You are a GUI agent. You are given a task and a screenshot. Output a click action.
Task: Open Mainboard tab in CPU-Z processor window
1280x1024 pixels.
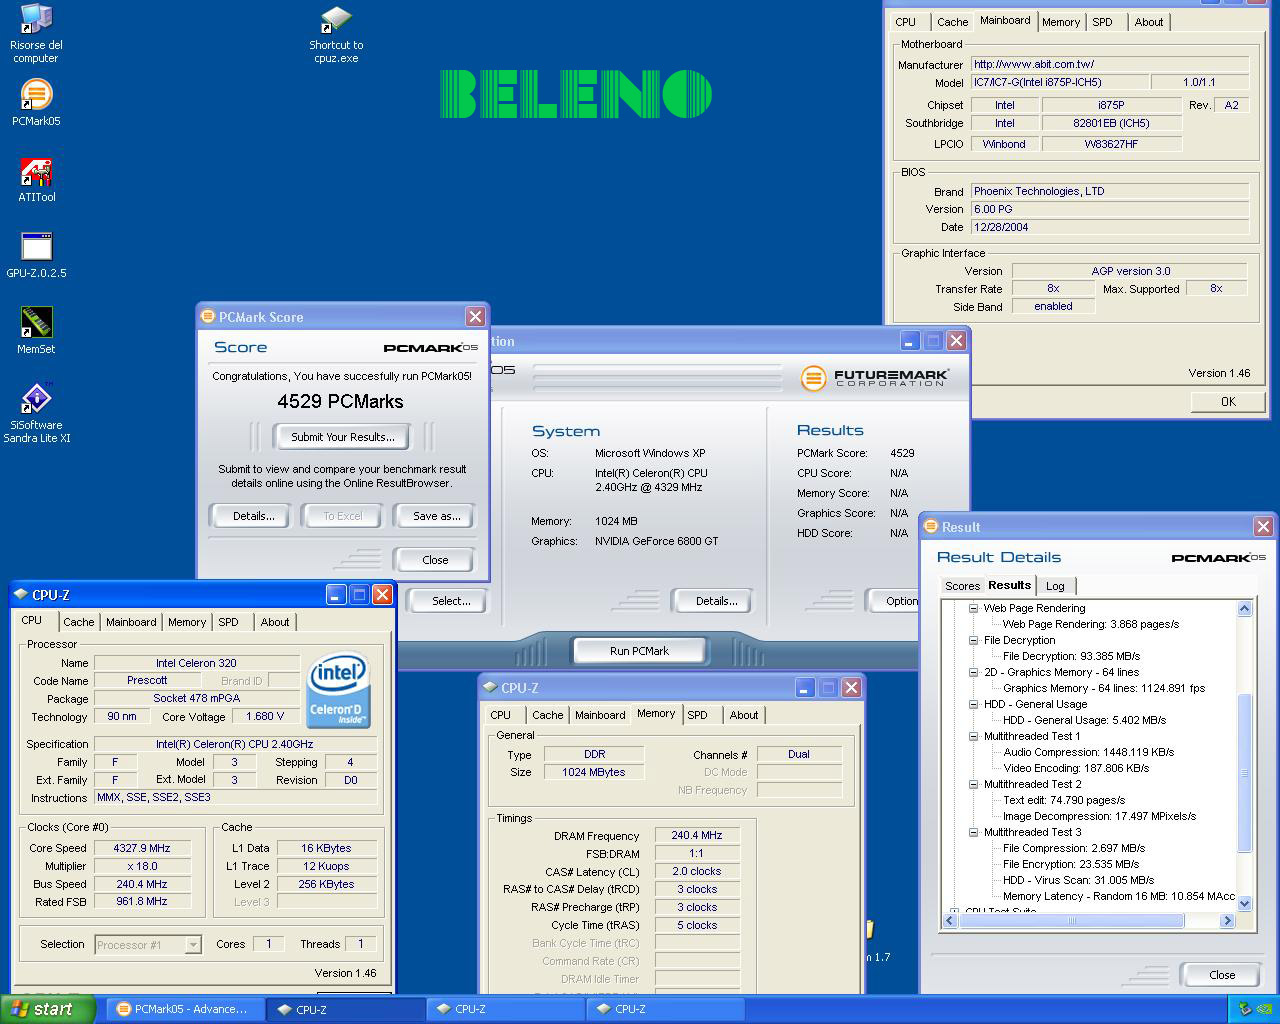(131, 622)
